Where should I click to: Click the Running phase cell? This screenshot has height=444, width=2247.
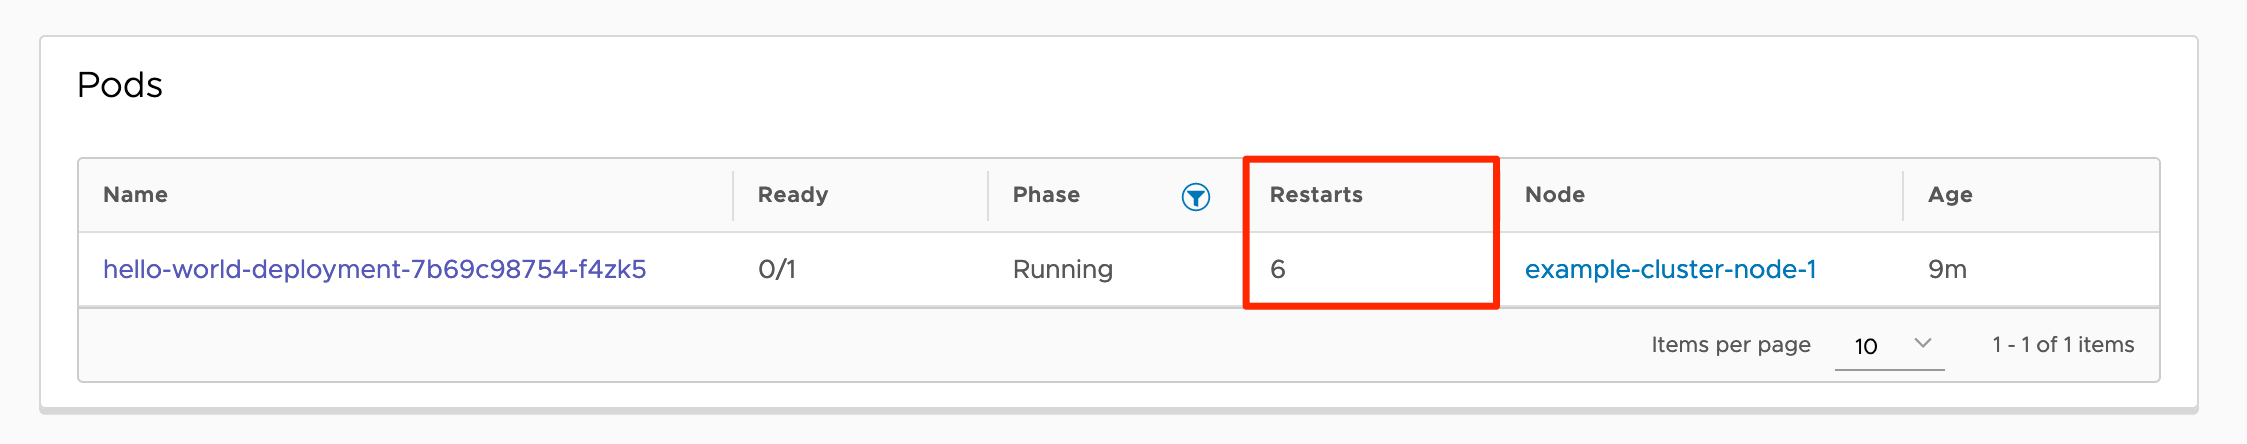[x=1062, y=269]
